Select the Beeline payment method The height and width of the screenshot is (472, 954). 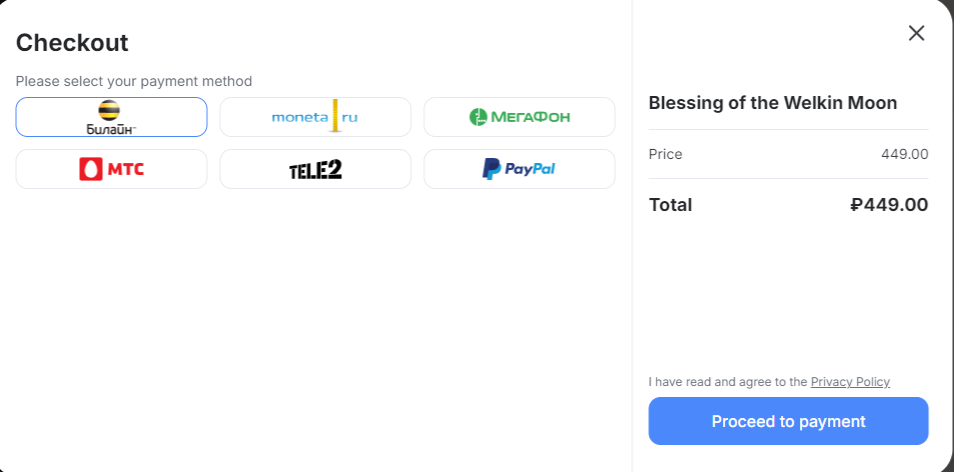coord(111,117)
